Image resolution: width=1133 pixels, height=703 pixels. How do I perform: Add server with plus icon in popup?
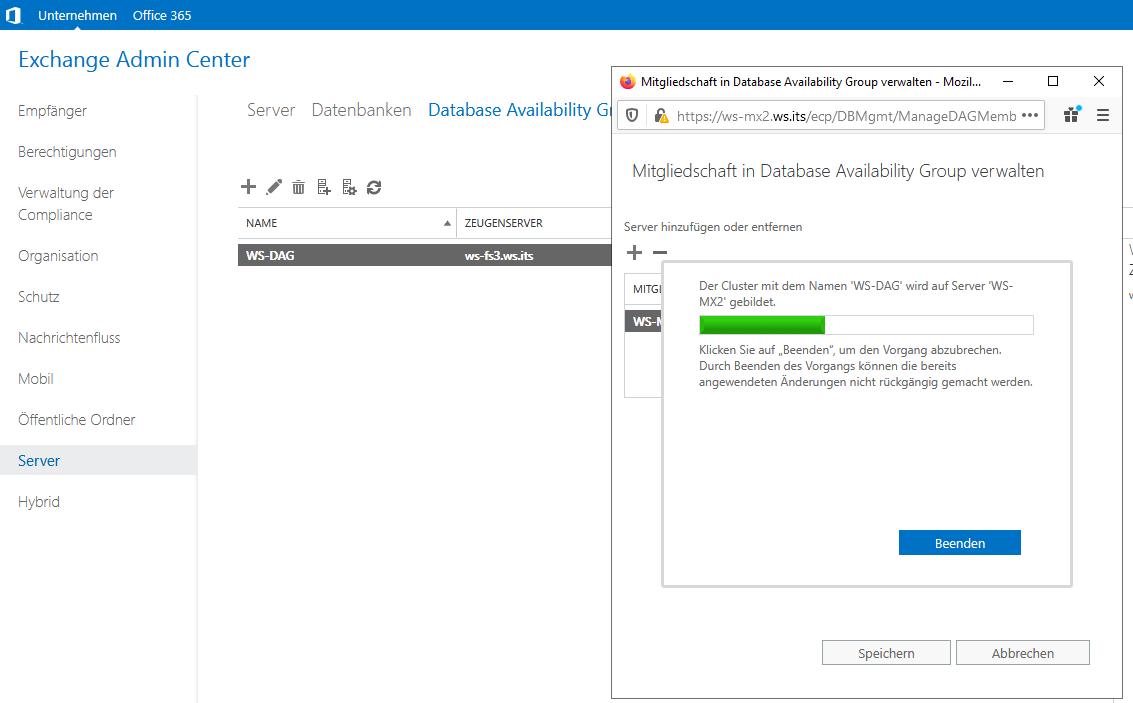tap(634, 252)
